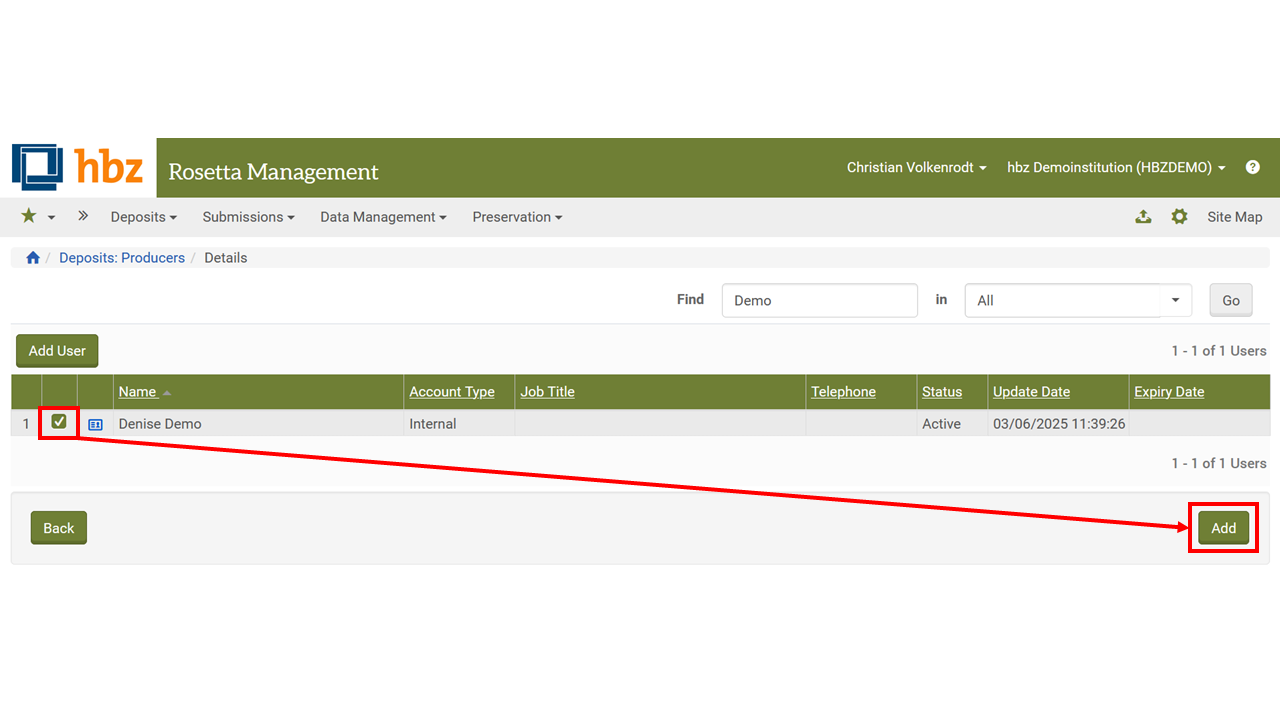Click the Find text field
1280x720 pixels.
point(819,300)
